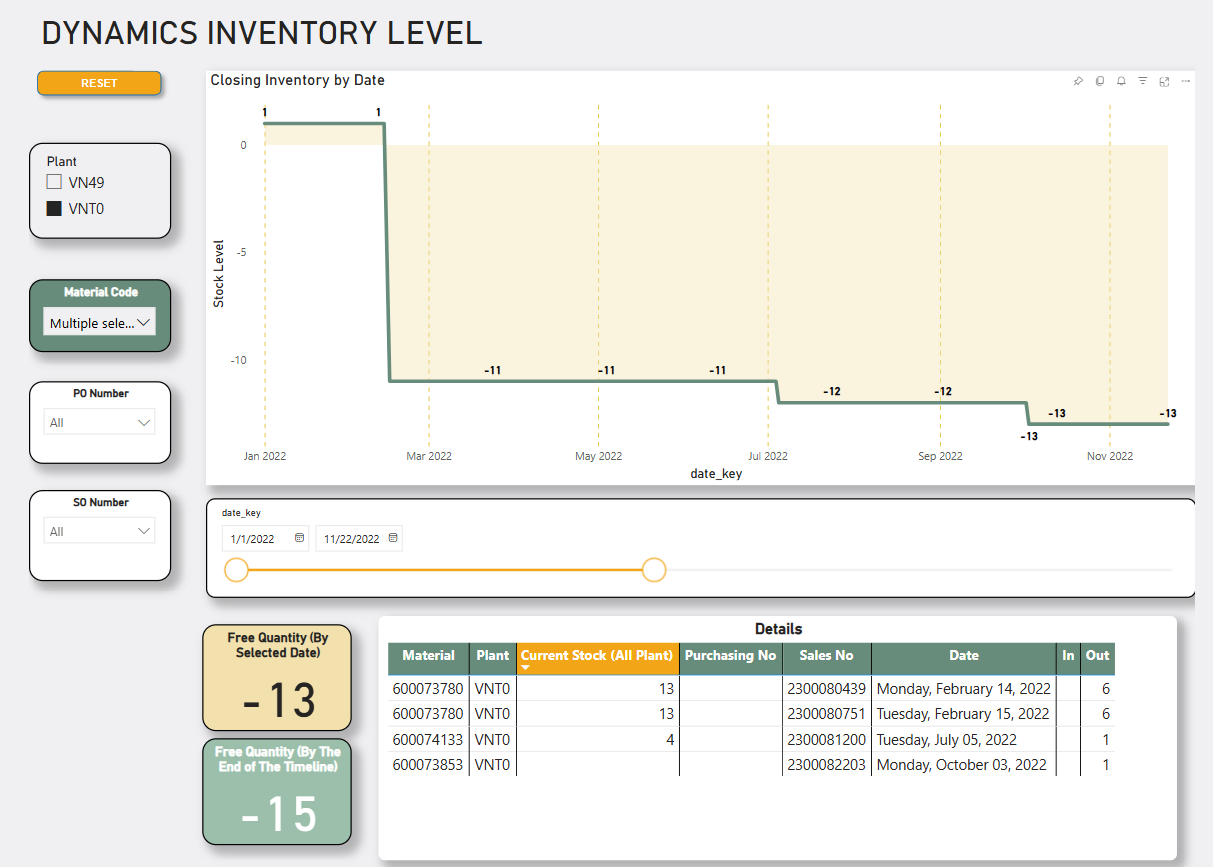Click sort arrow under Current Stock header
The height and width of the screenshot is (867, 1213).
[526, 667]
